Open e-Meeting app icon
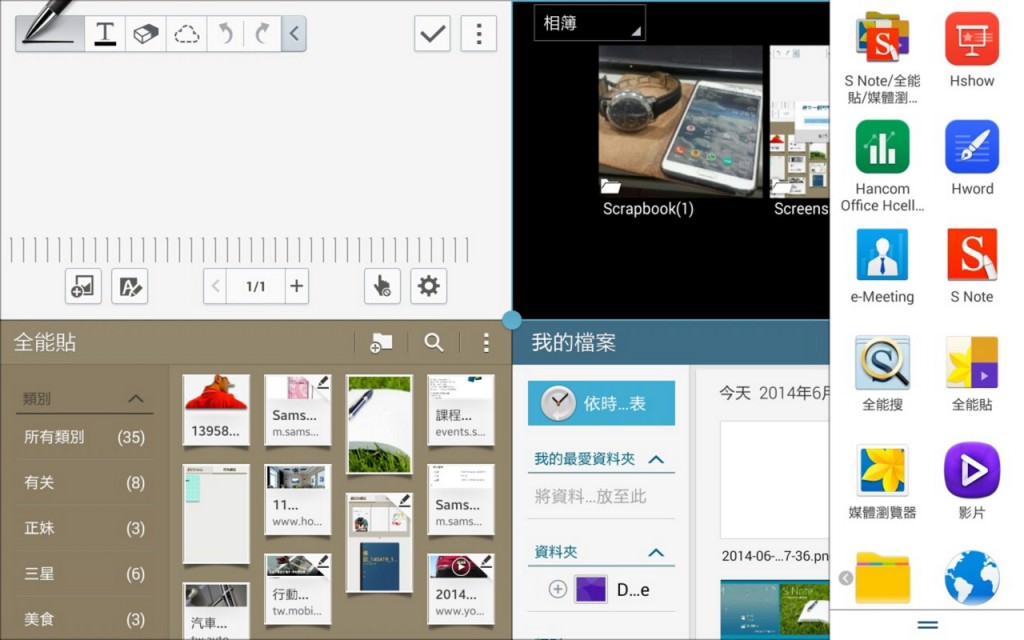Screen dimensions: 1024x640 [882, 266]
